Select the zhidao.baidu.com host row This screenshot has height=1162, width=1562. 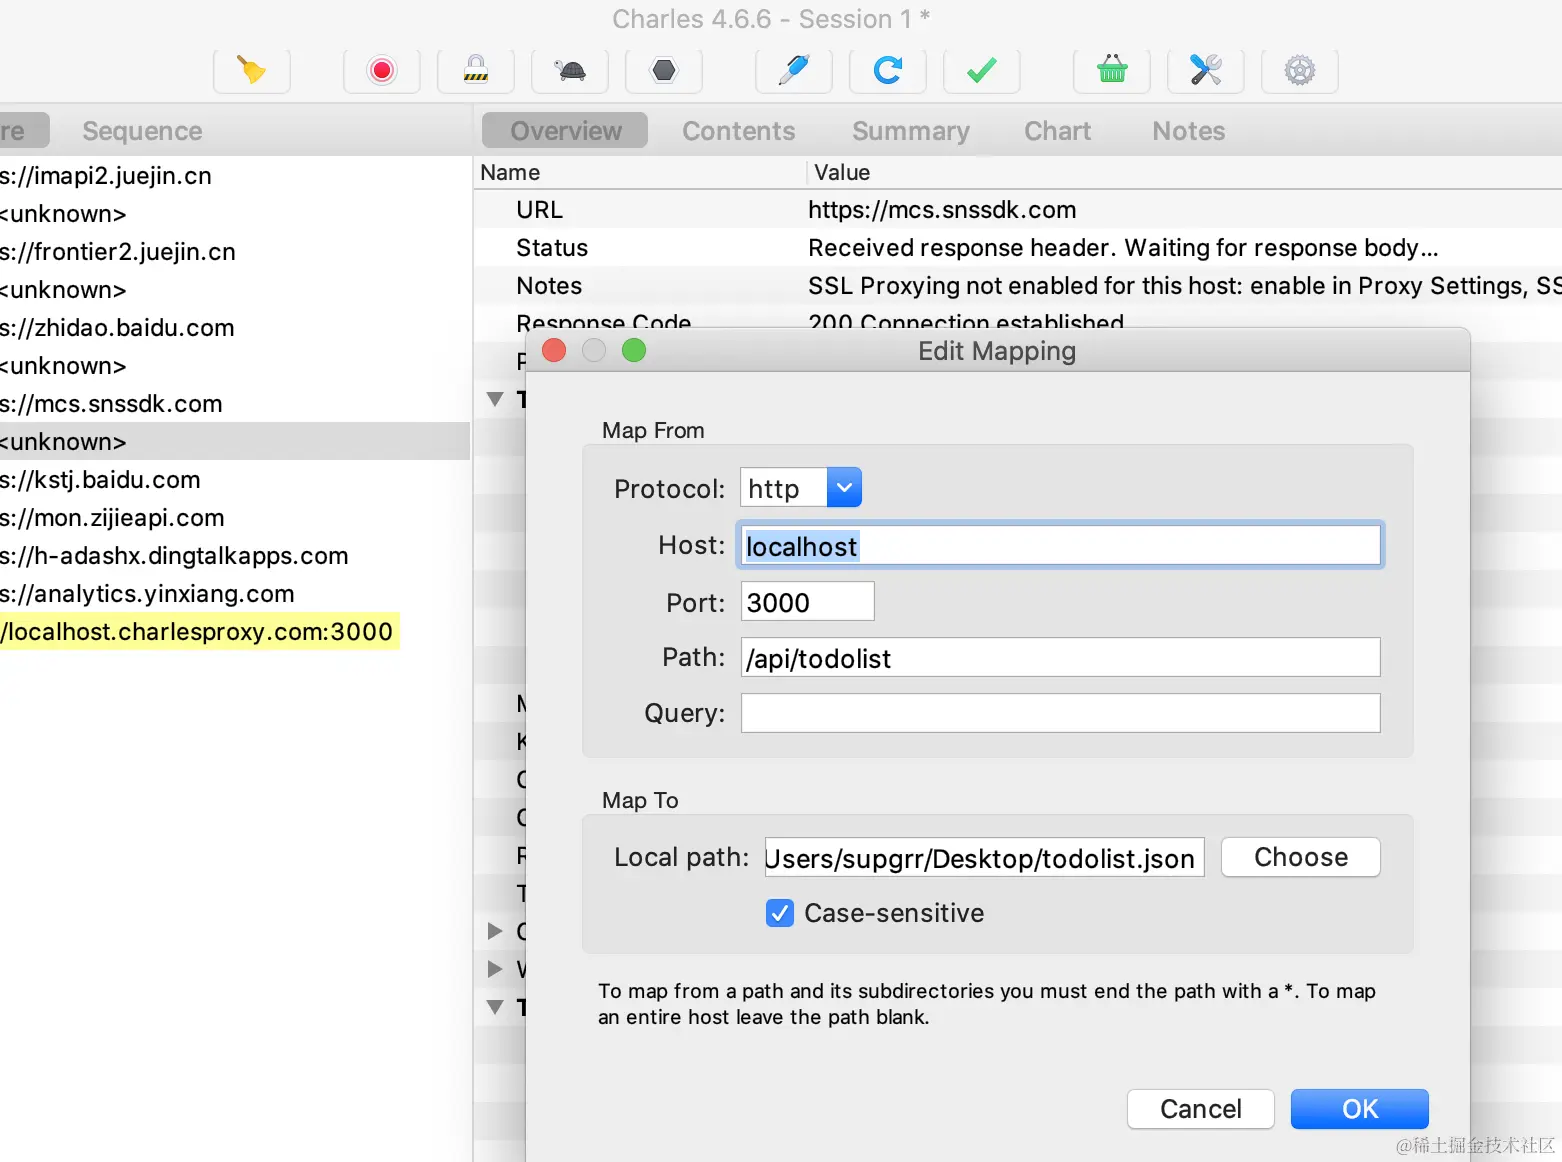coord(235,328)
